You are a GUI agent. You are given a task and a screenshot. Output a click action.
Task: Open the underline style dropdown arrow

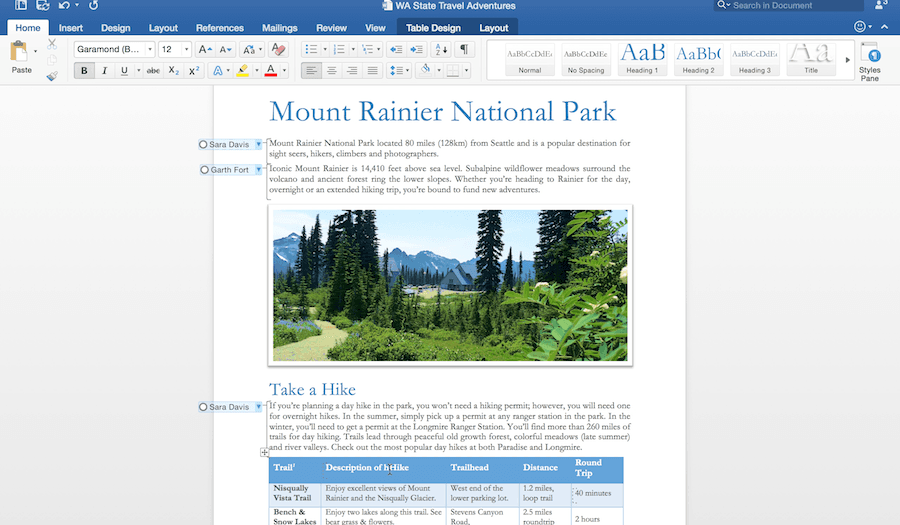click(x=138, y=71)
